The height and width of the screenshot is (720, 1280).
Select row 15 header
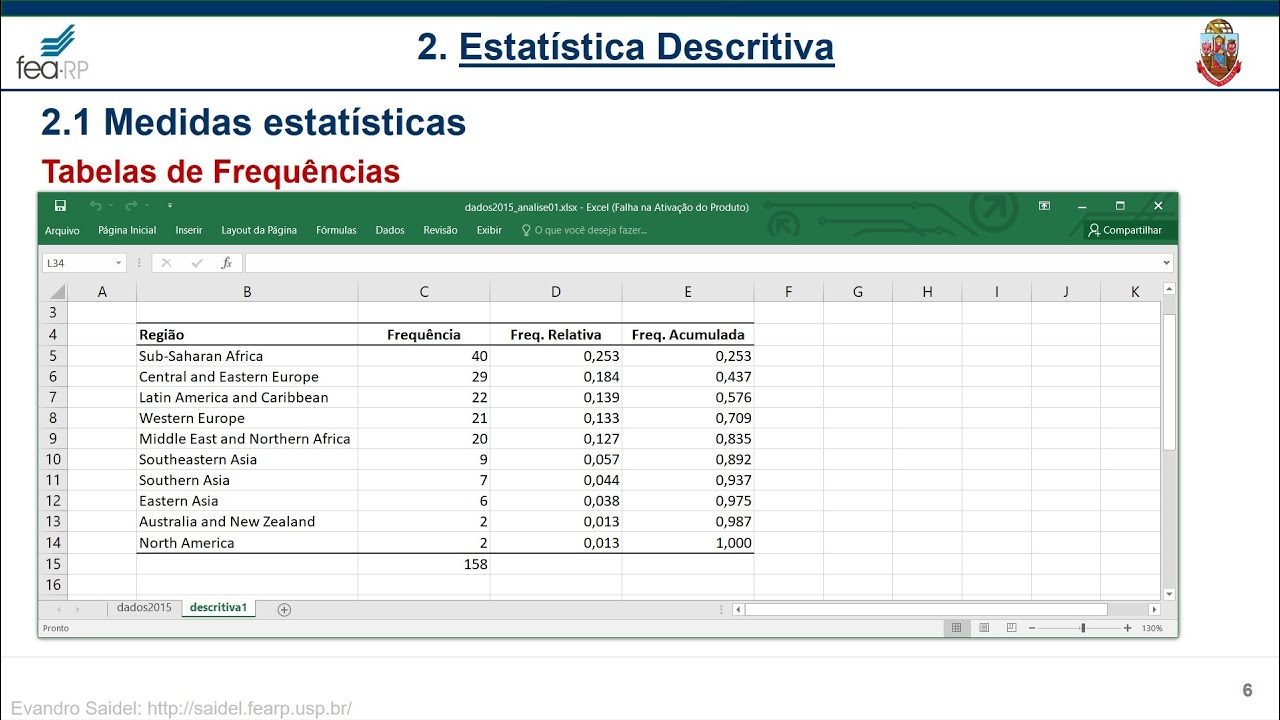(53, 564)
